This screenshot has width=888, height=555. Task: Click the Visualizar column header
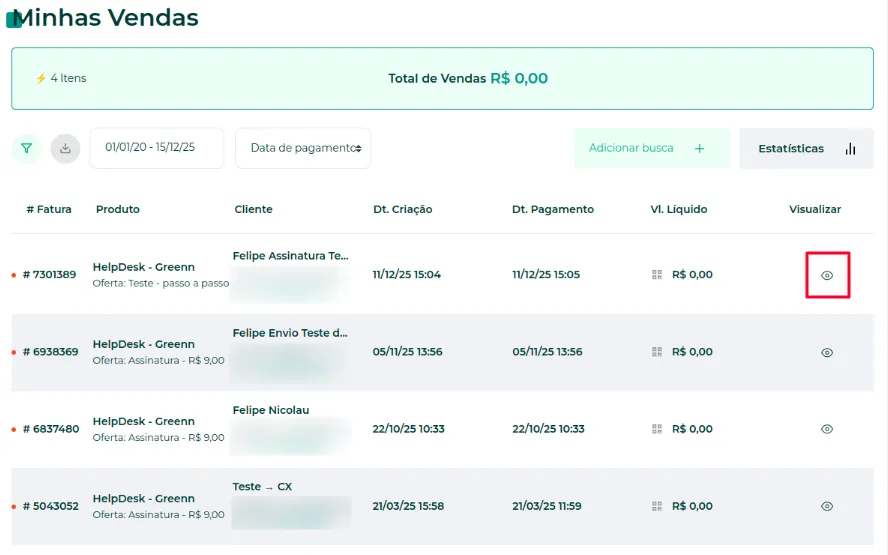[815, 210]
